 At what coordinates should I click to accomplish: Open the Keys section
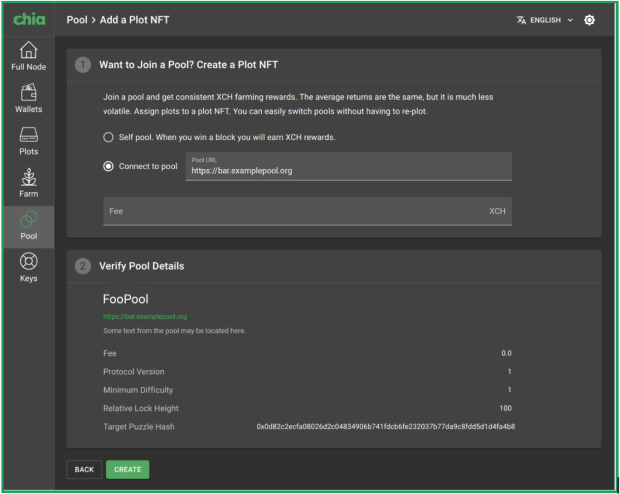coord(28,268)
